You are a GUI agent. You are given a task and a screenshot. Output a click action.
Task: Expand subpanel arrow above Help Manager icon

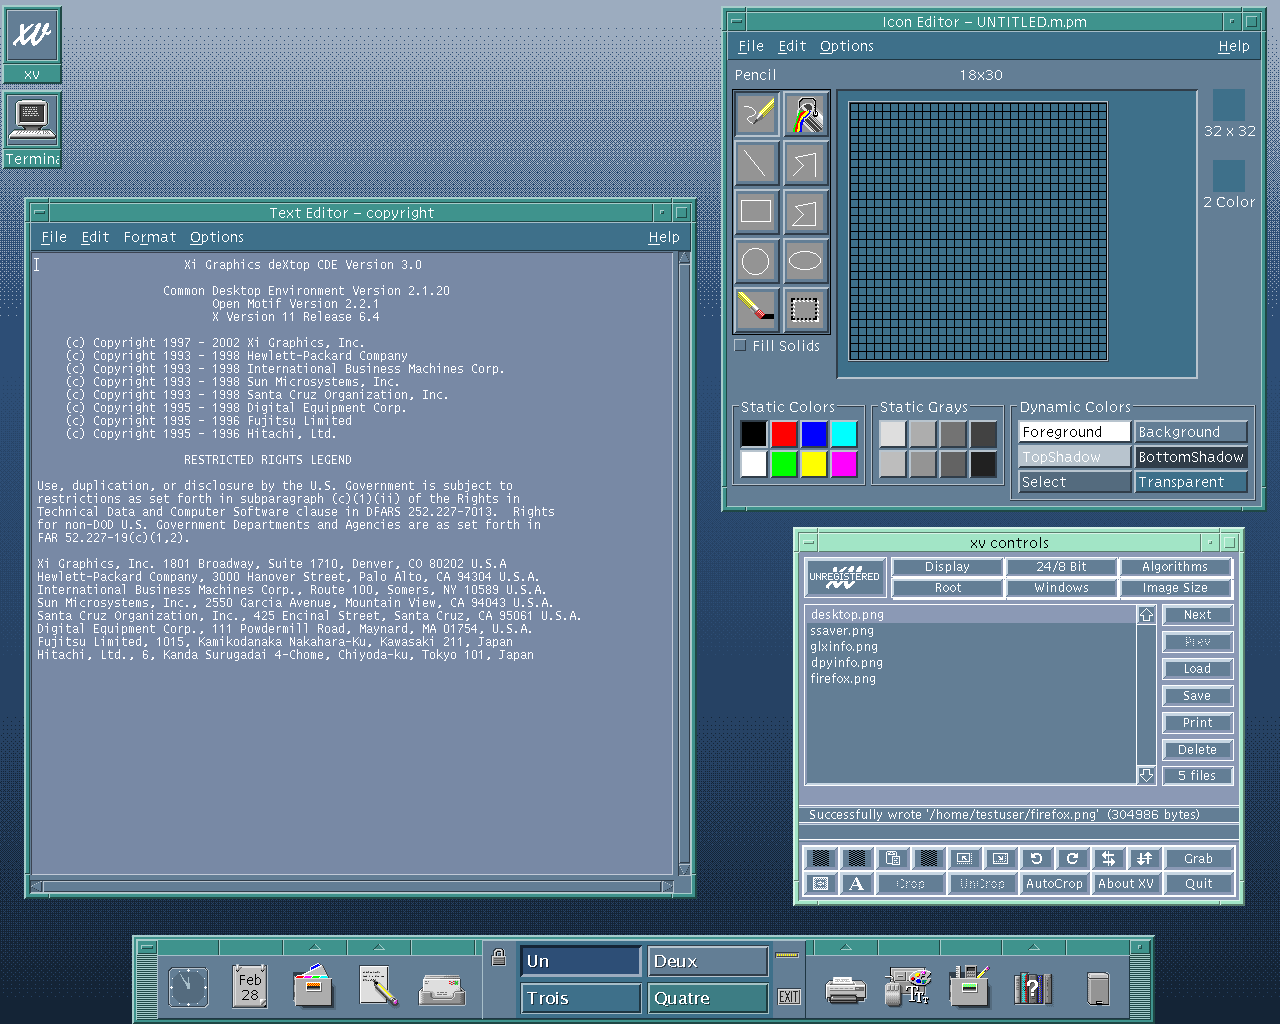[x=1033, y=947]
